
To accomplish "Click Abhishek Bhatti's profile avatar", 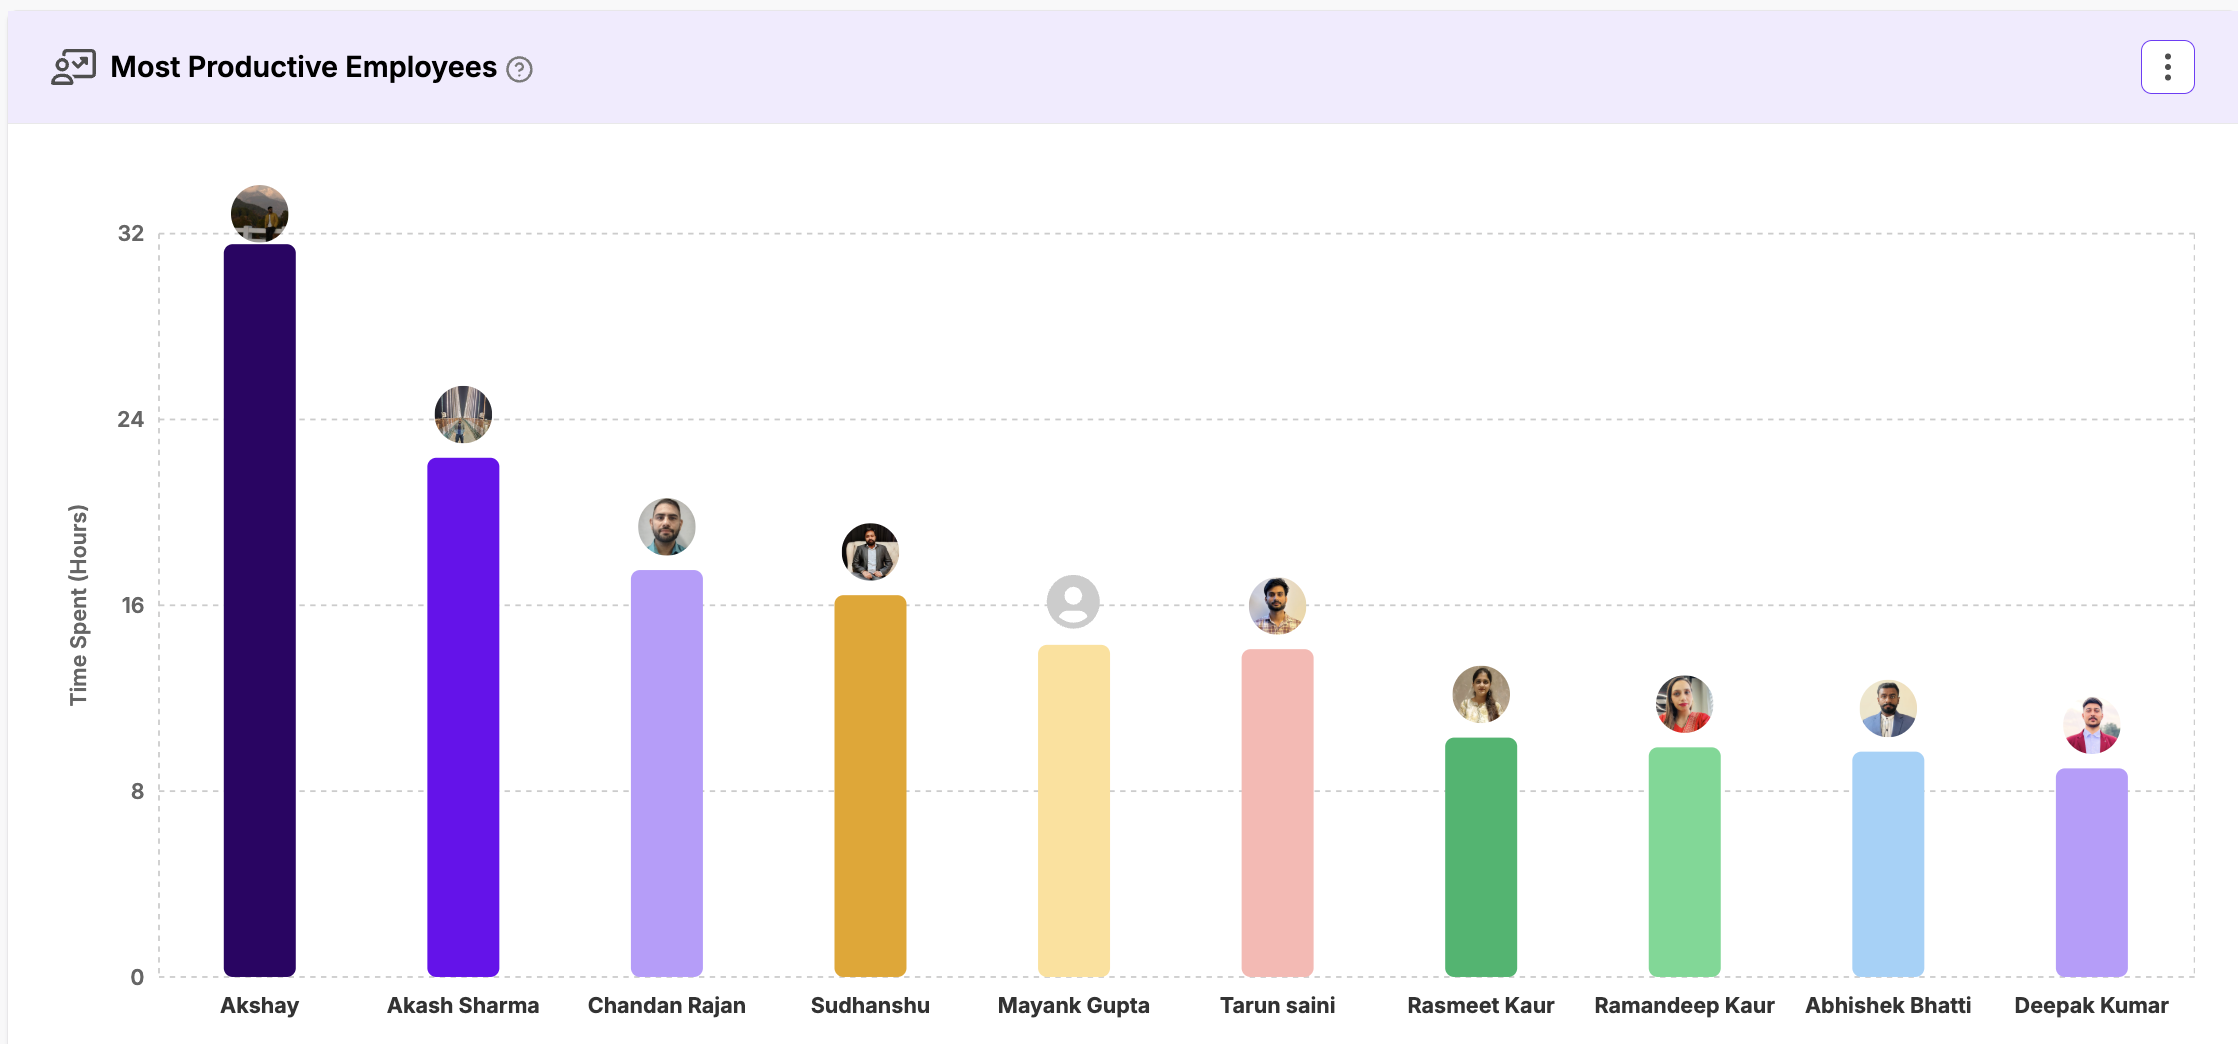I will (x=1888, y=708).
